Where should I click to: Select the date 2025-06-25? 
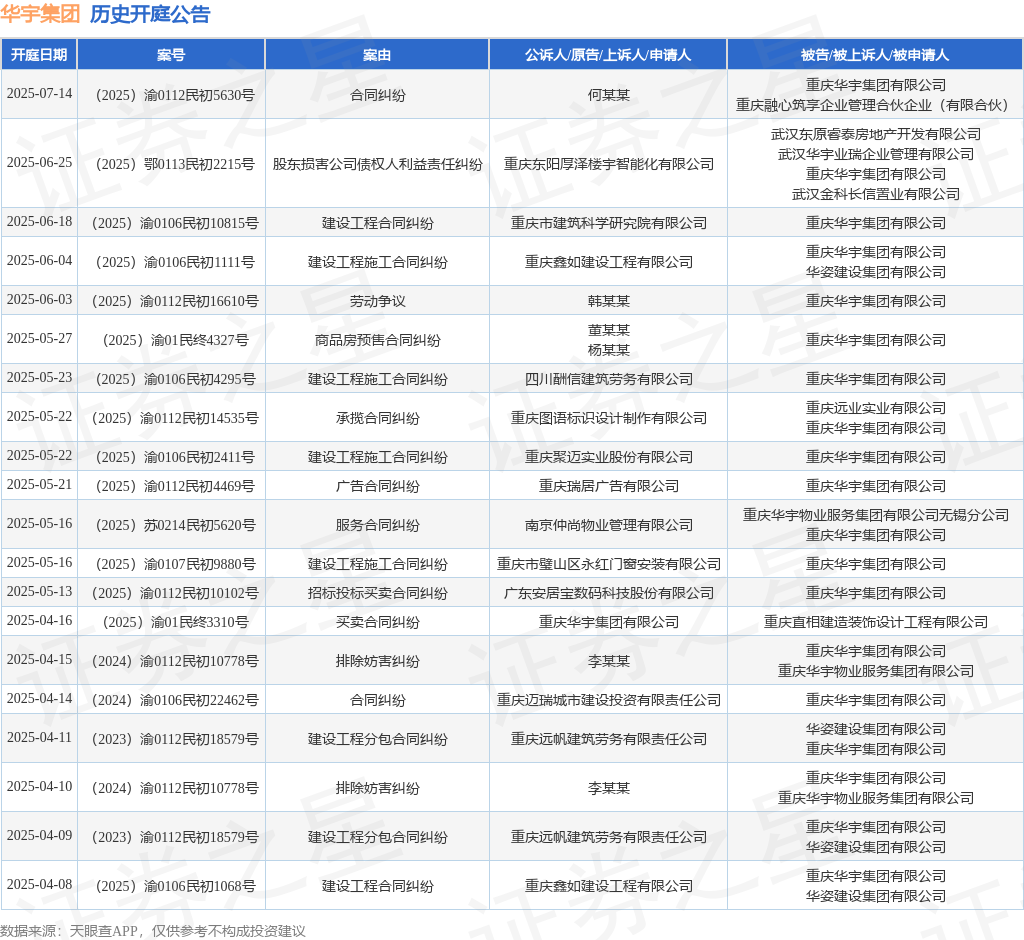[x=39, y=163]
